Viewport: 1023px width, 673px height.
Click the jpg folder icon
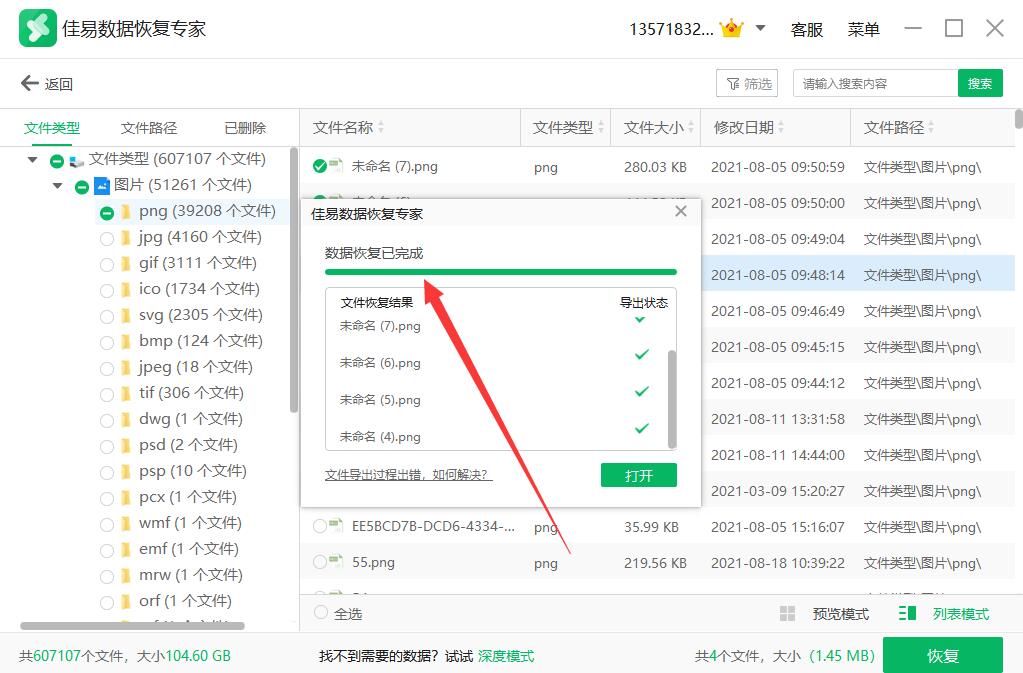126,238
